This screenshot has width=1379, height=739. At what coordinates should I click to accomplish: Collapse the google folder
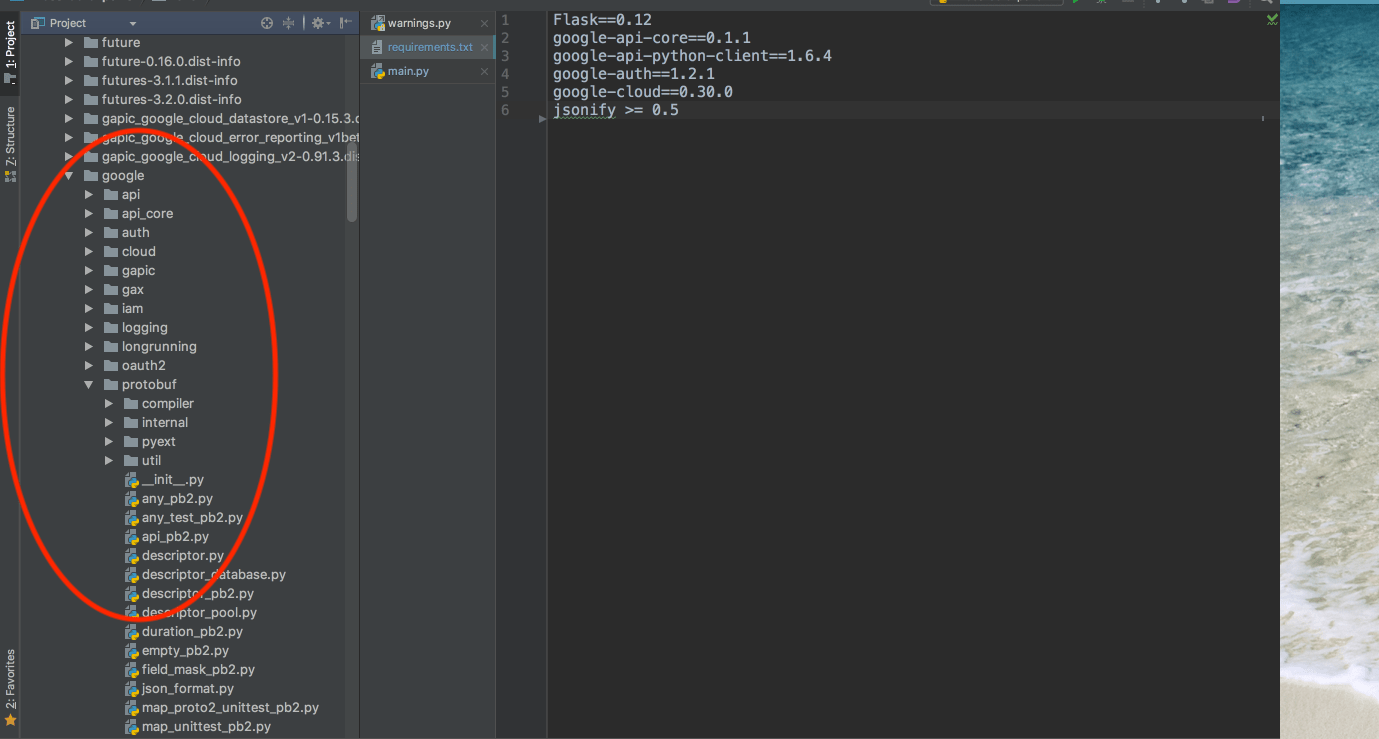[69, 176]
